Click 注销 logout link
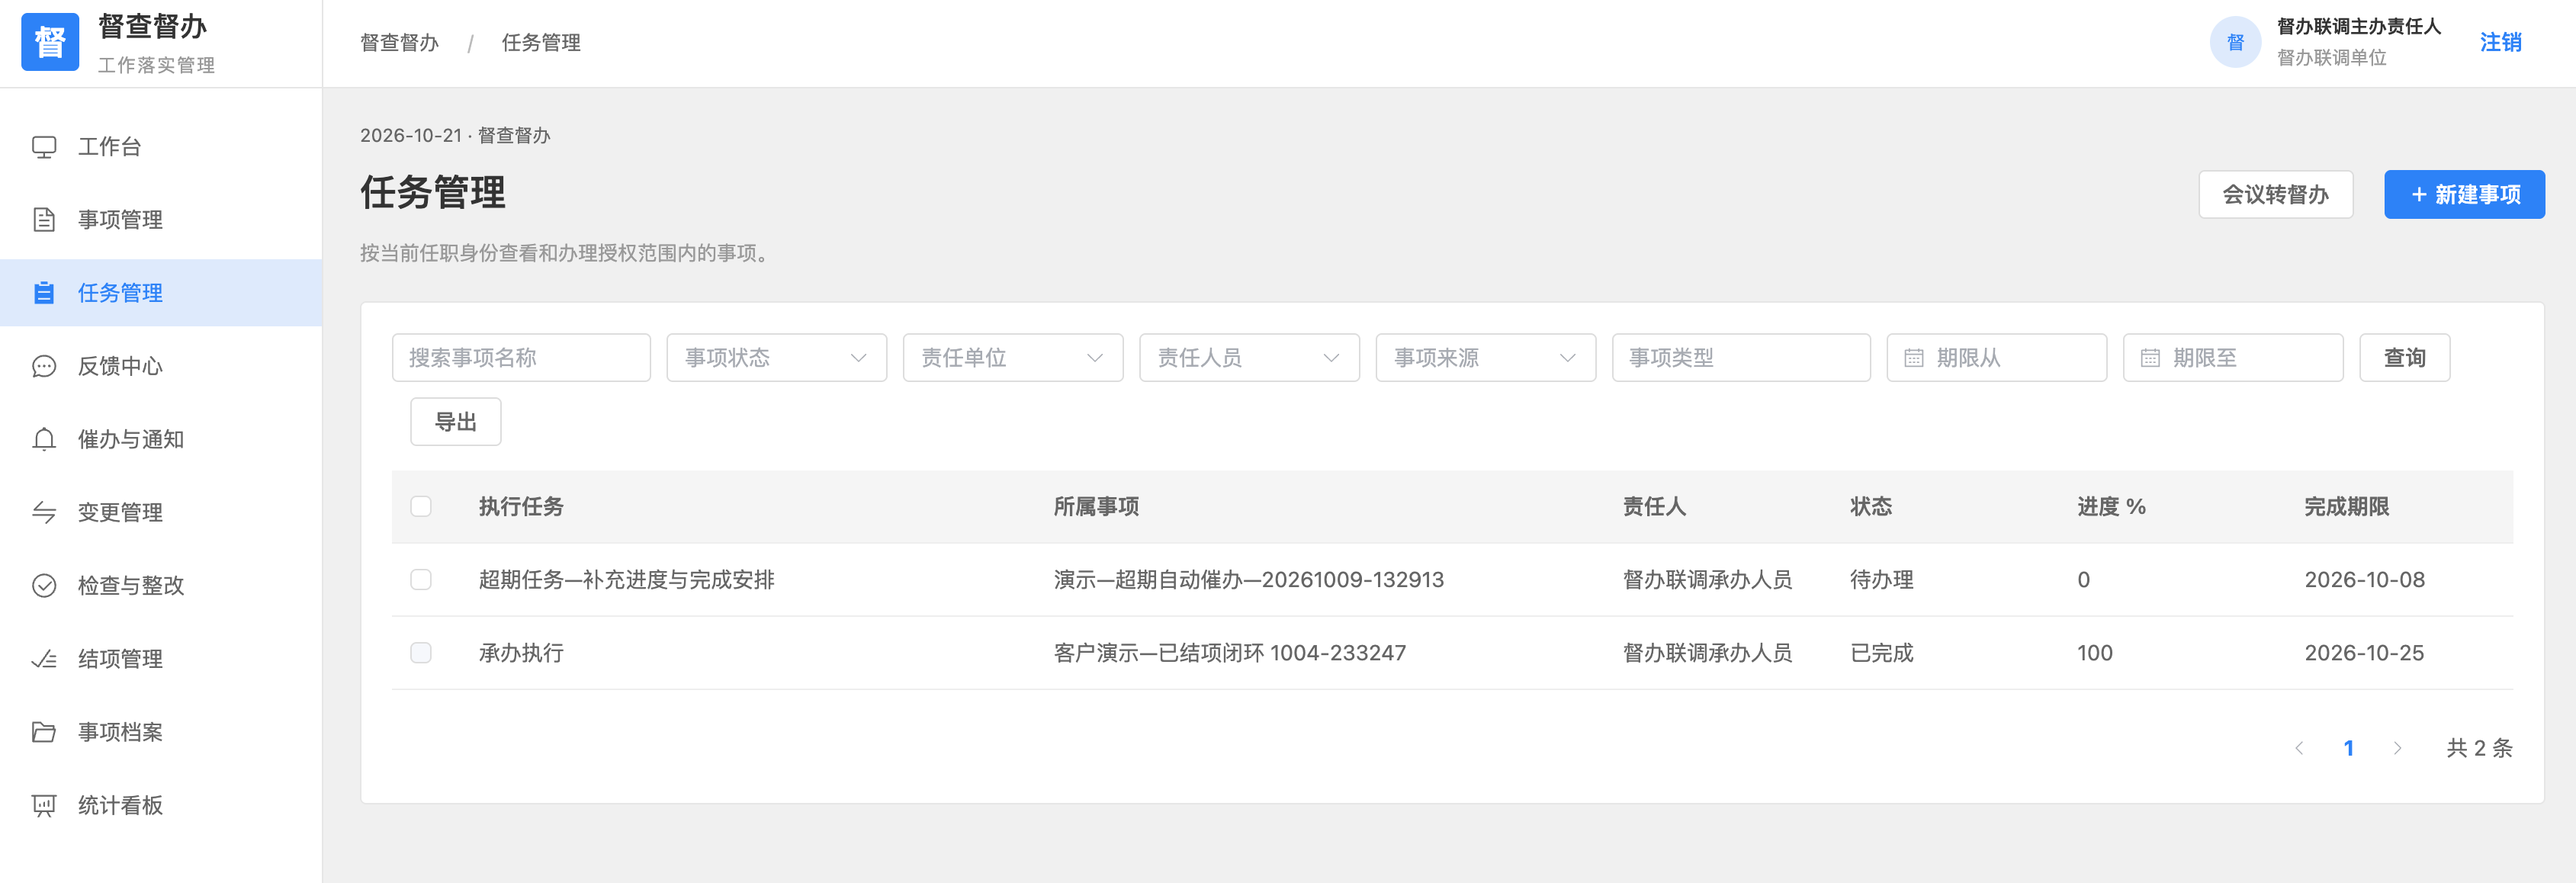 (x=2500, y=42)
